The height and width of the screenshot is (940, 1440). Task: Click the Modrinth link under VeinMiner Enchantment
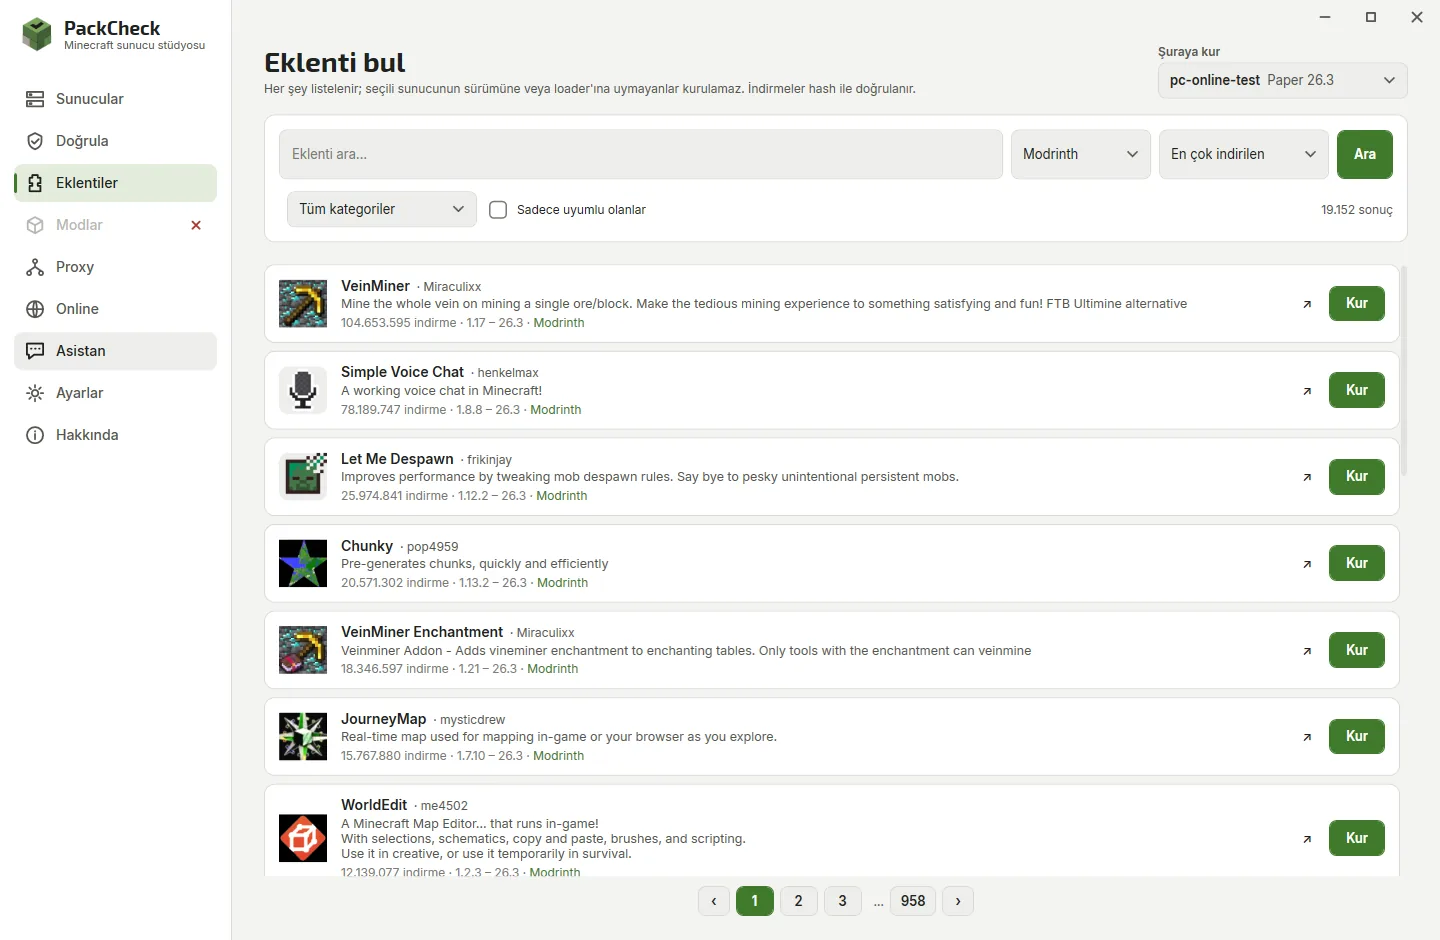tap(553, 669)
